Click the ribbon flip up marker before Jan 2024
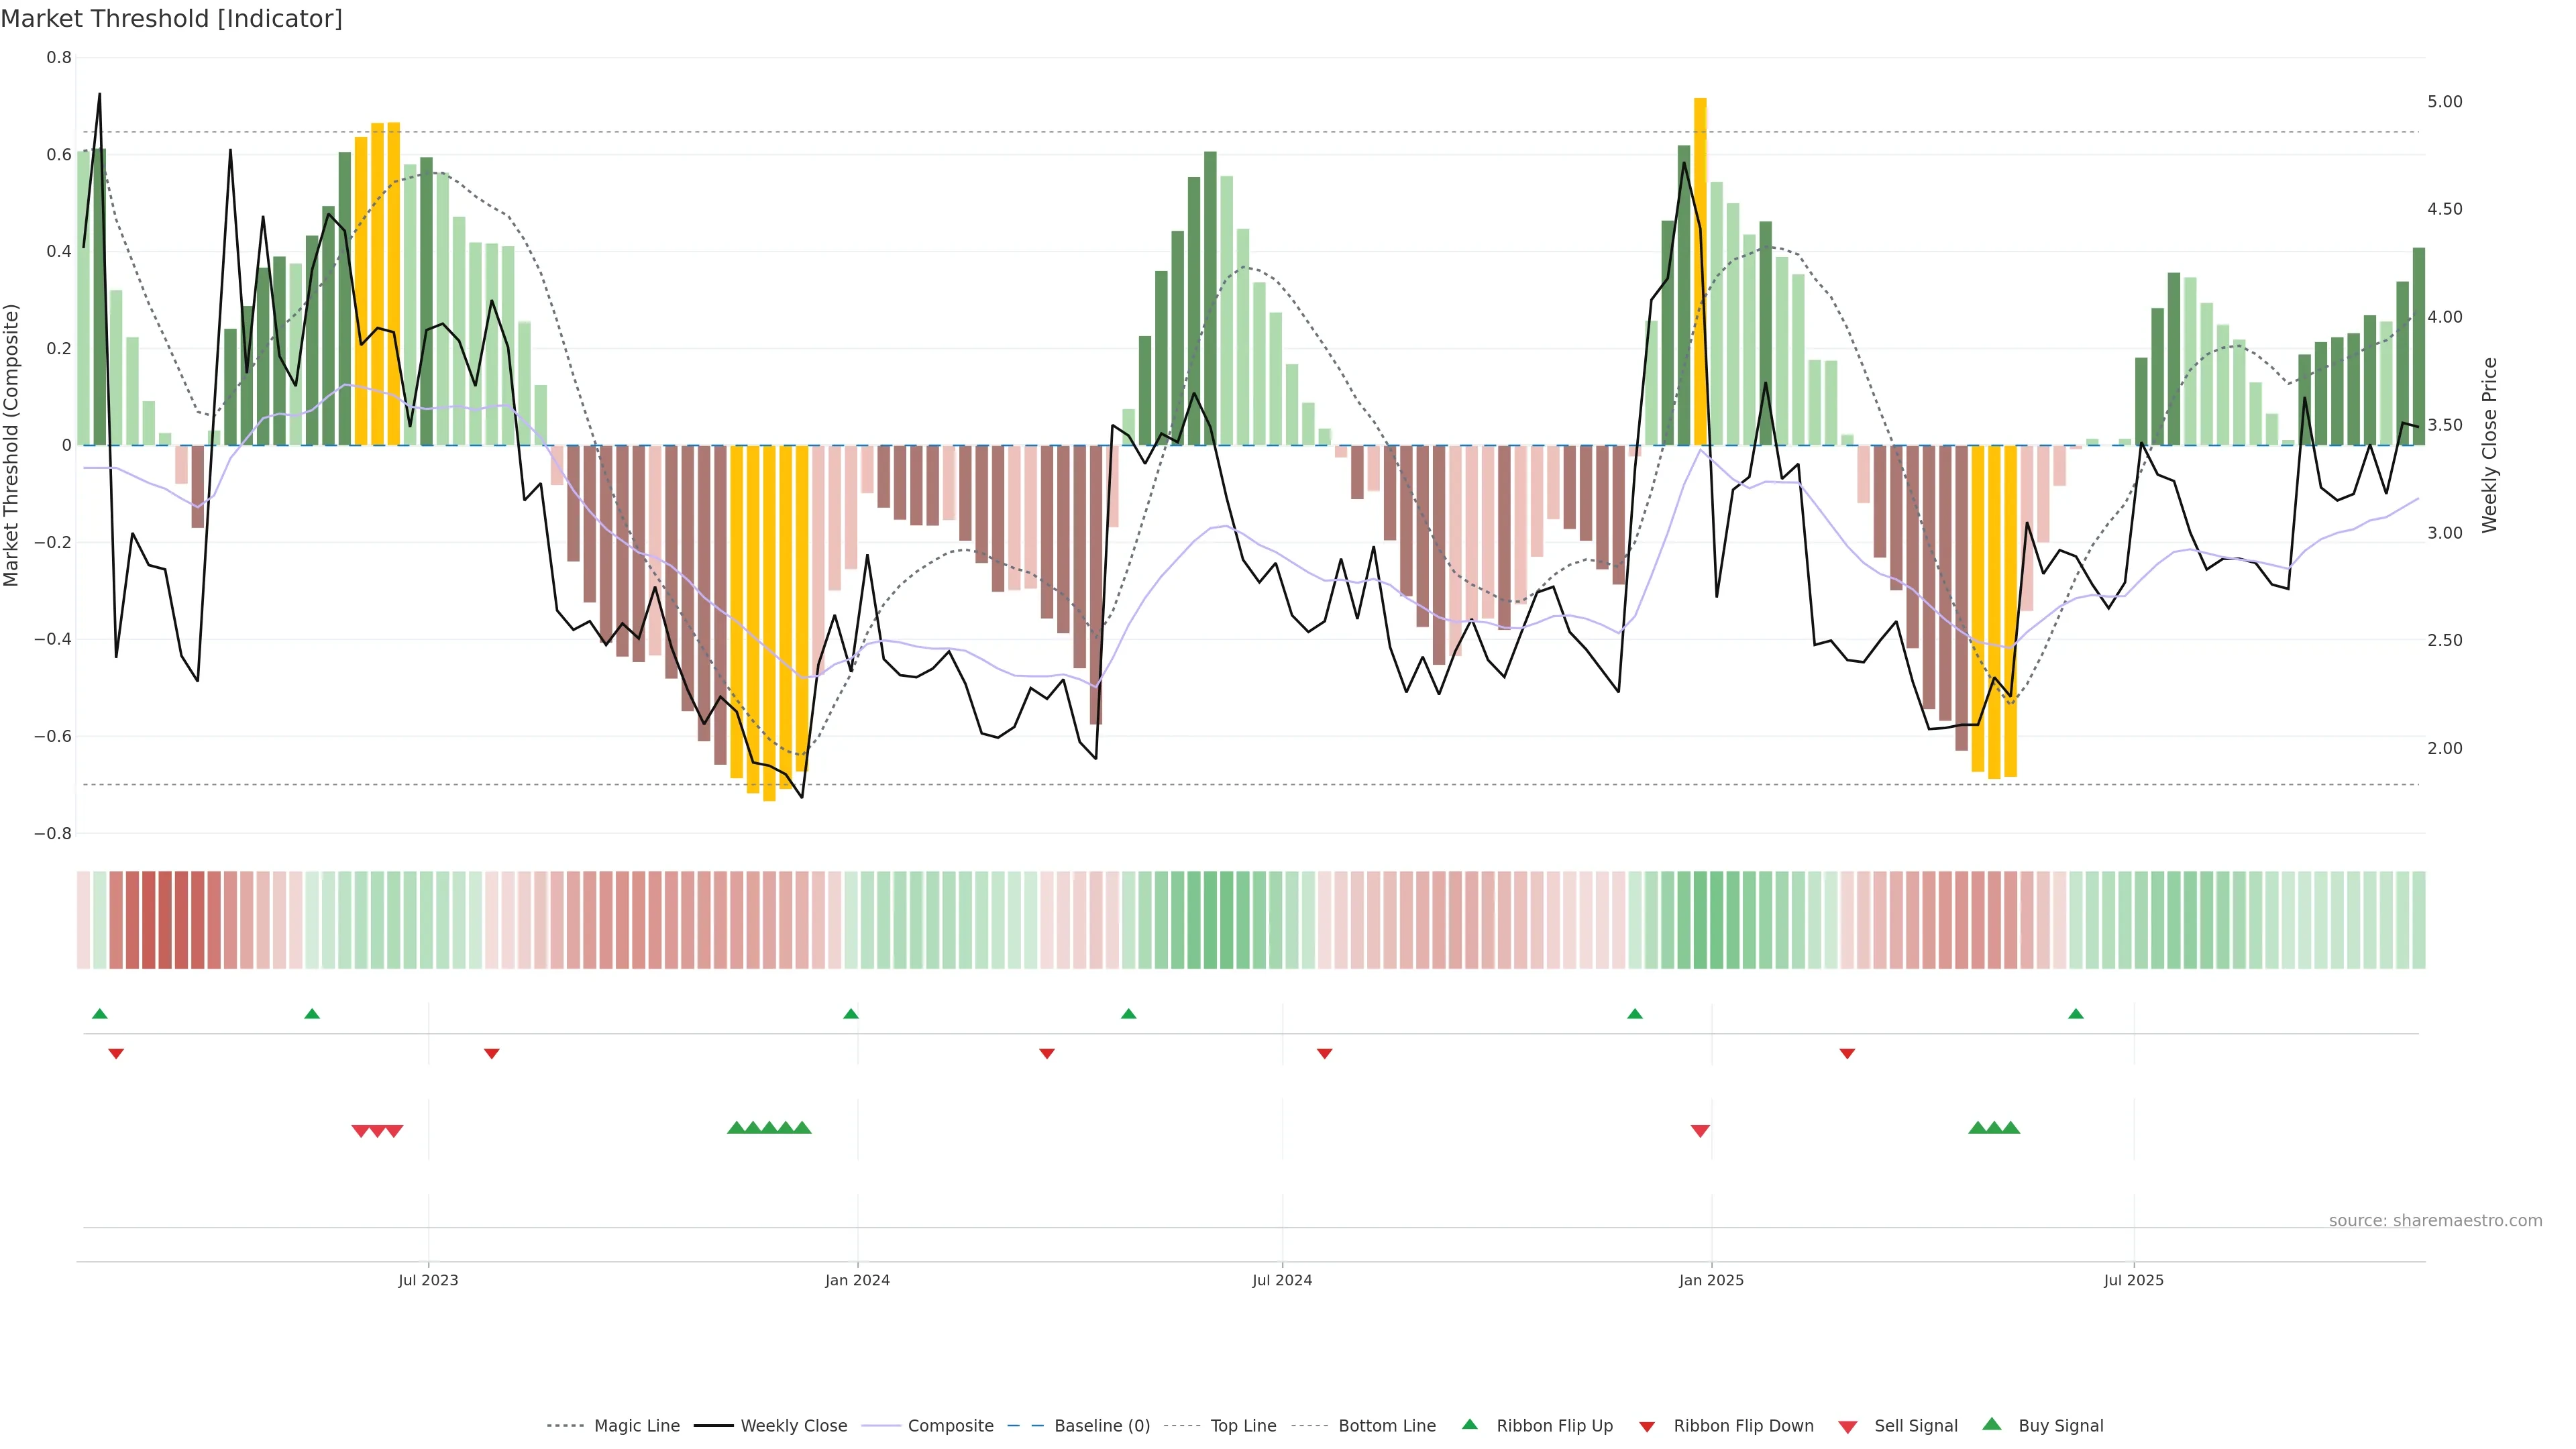The height and width of the screenshot is (1449, 2576). (x=851, y=1014)
